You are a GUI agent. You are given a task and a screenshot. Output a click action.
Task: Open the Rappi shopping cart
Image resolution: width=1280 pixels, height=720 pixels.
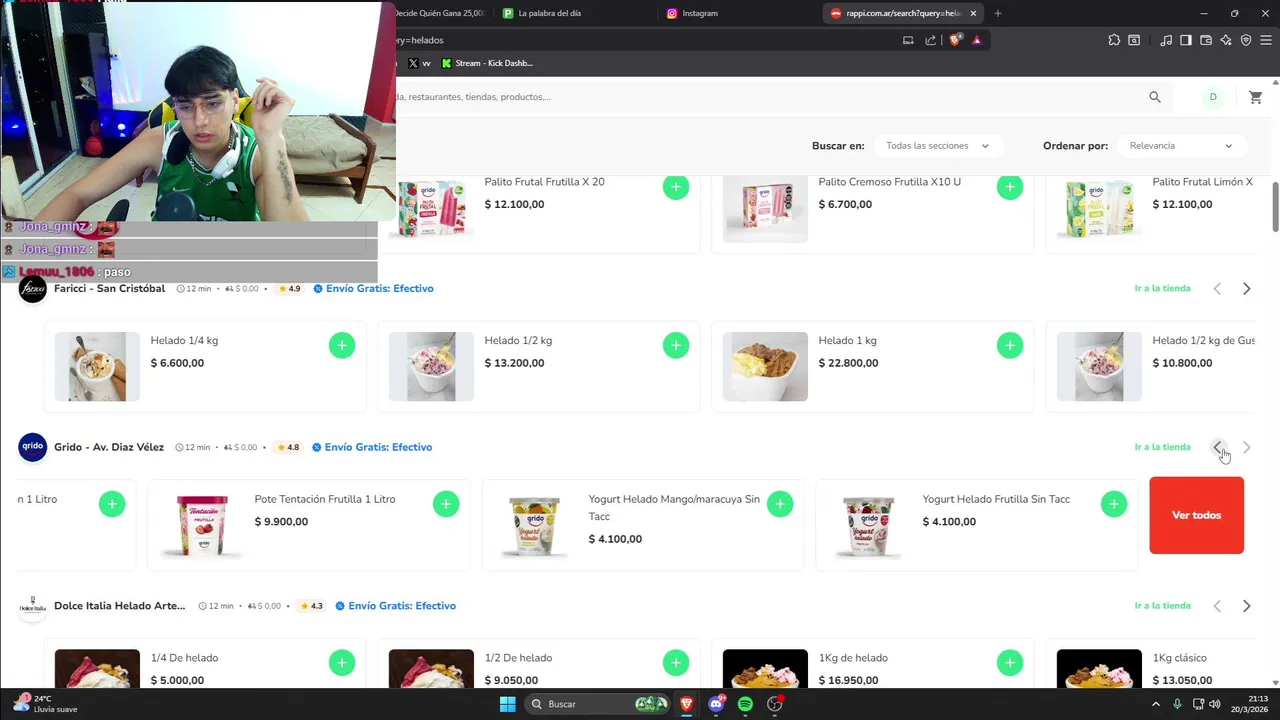tap(1255, 97)
